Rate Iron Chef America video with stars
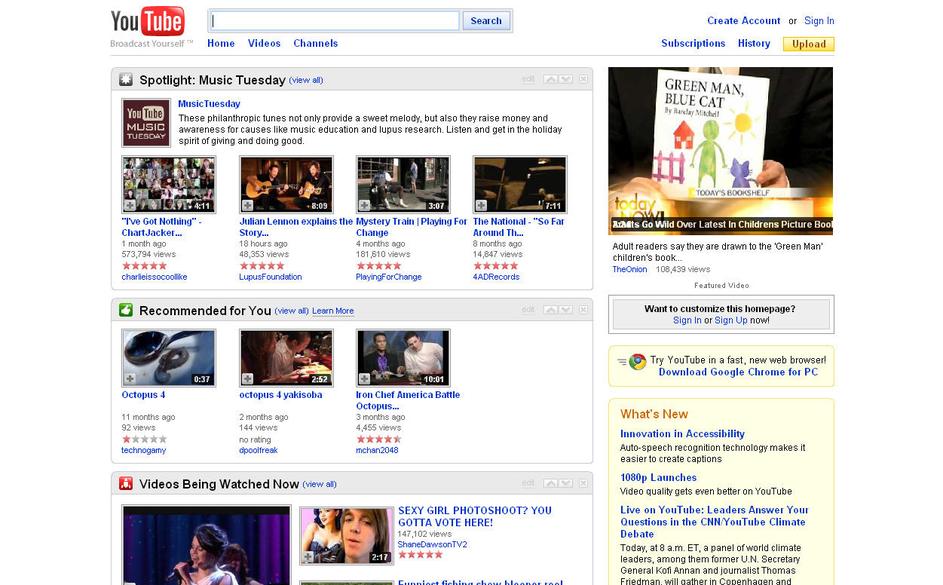 378,439
